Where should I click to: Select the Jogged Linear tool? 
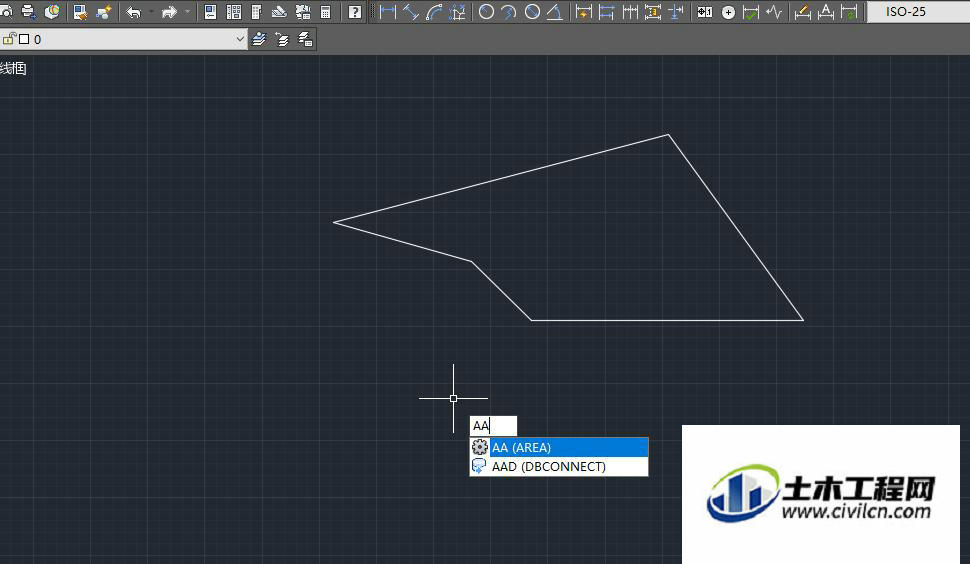pyautogui.click(x=774, y=11)
